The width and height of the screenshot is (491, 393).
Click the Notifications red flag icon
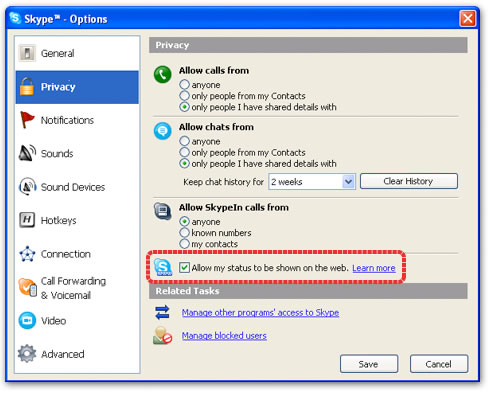coord(27,120)
